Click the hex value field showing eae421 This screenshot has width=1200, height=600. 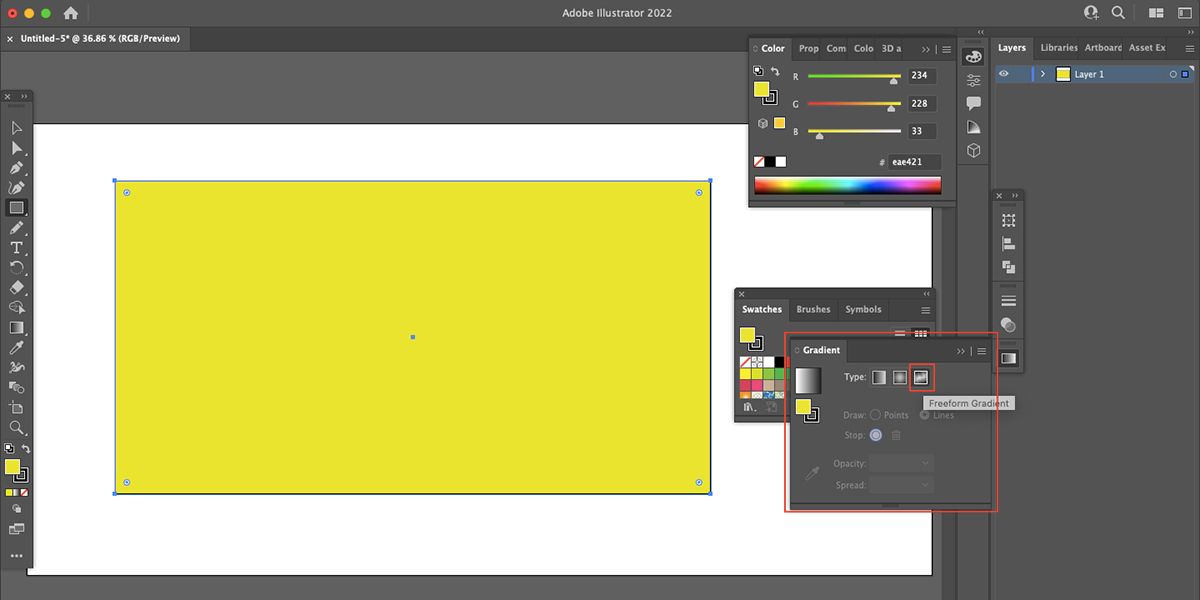tap(914, 161)
